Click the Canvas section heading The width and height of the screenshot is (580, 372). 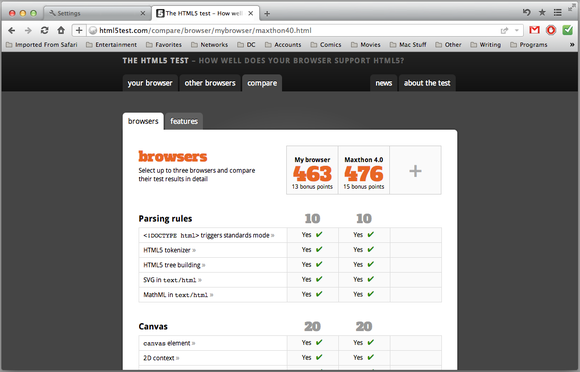153,327
